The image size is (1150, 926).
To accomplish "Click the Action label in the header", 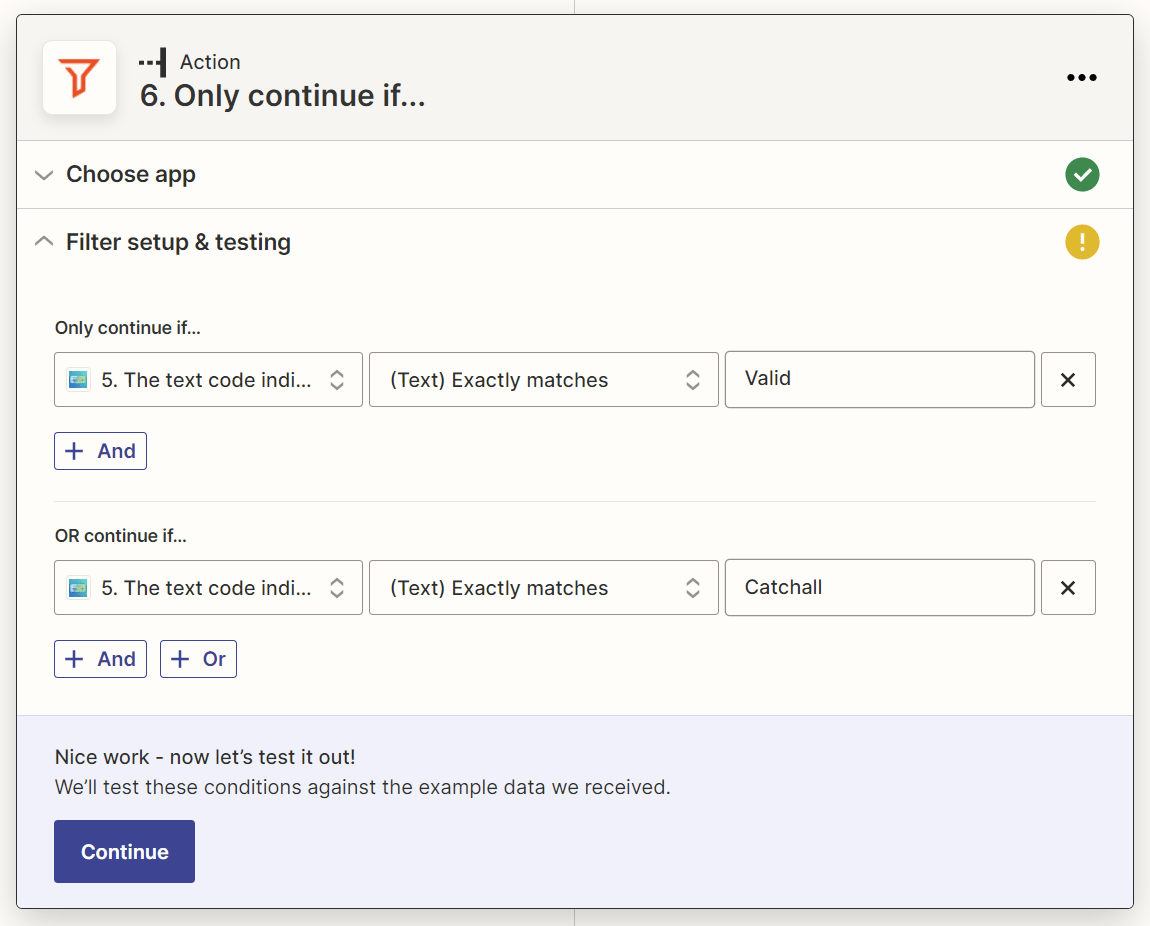I will [x=209, y=61].
